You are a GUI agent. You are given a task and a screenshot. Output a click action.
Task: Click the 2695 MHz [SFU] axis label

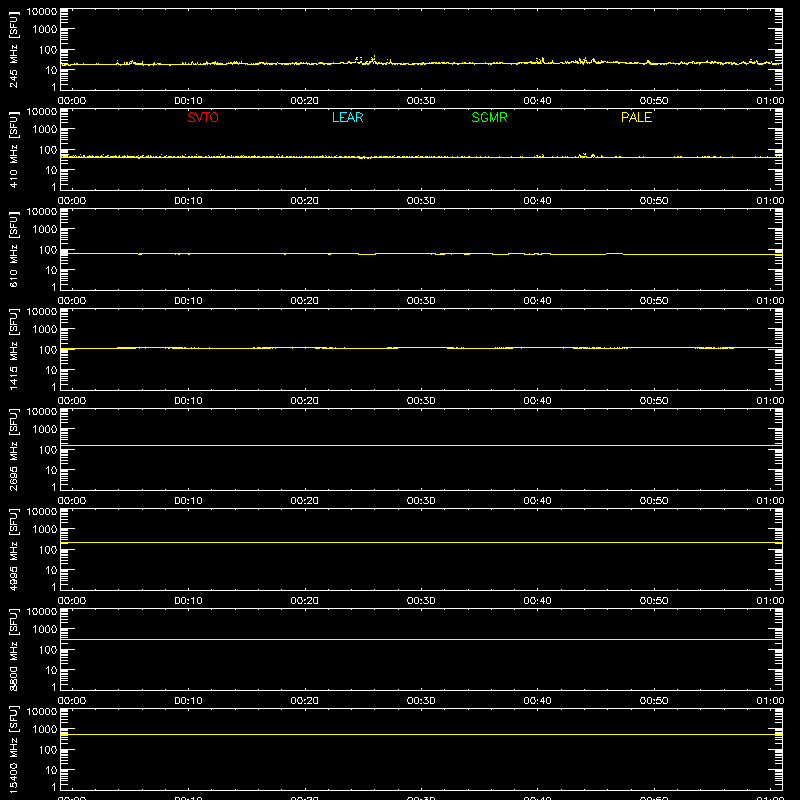[x=13, y=449]
